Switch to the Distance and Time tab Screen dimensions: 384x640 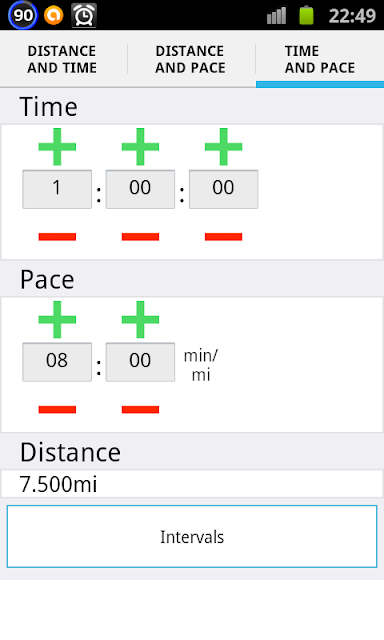tap(62, 59)
